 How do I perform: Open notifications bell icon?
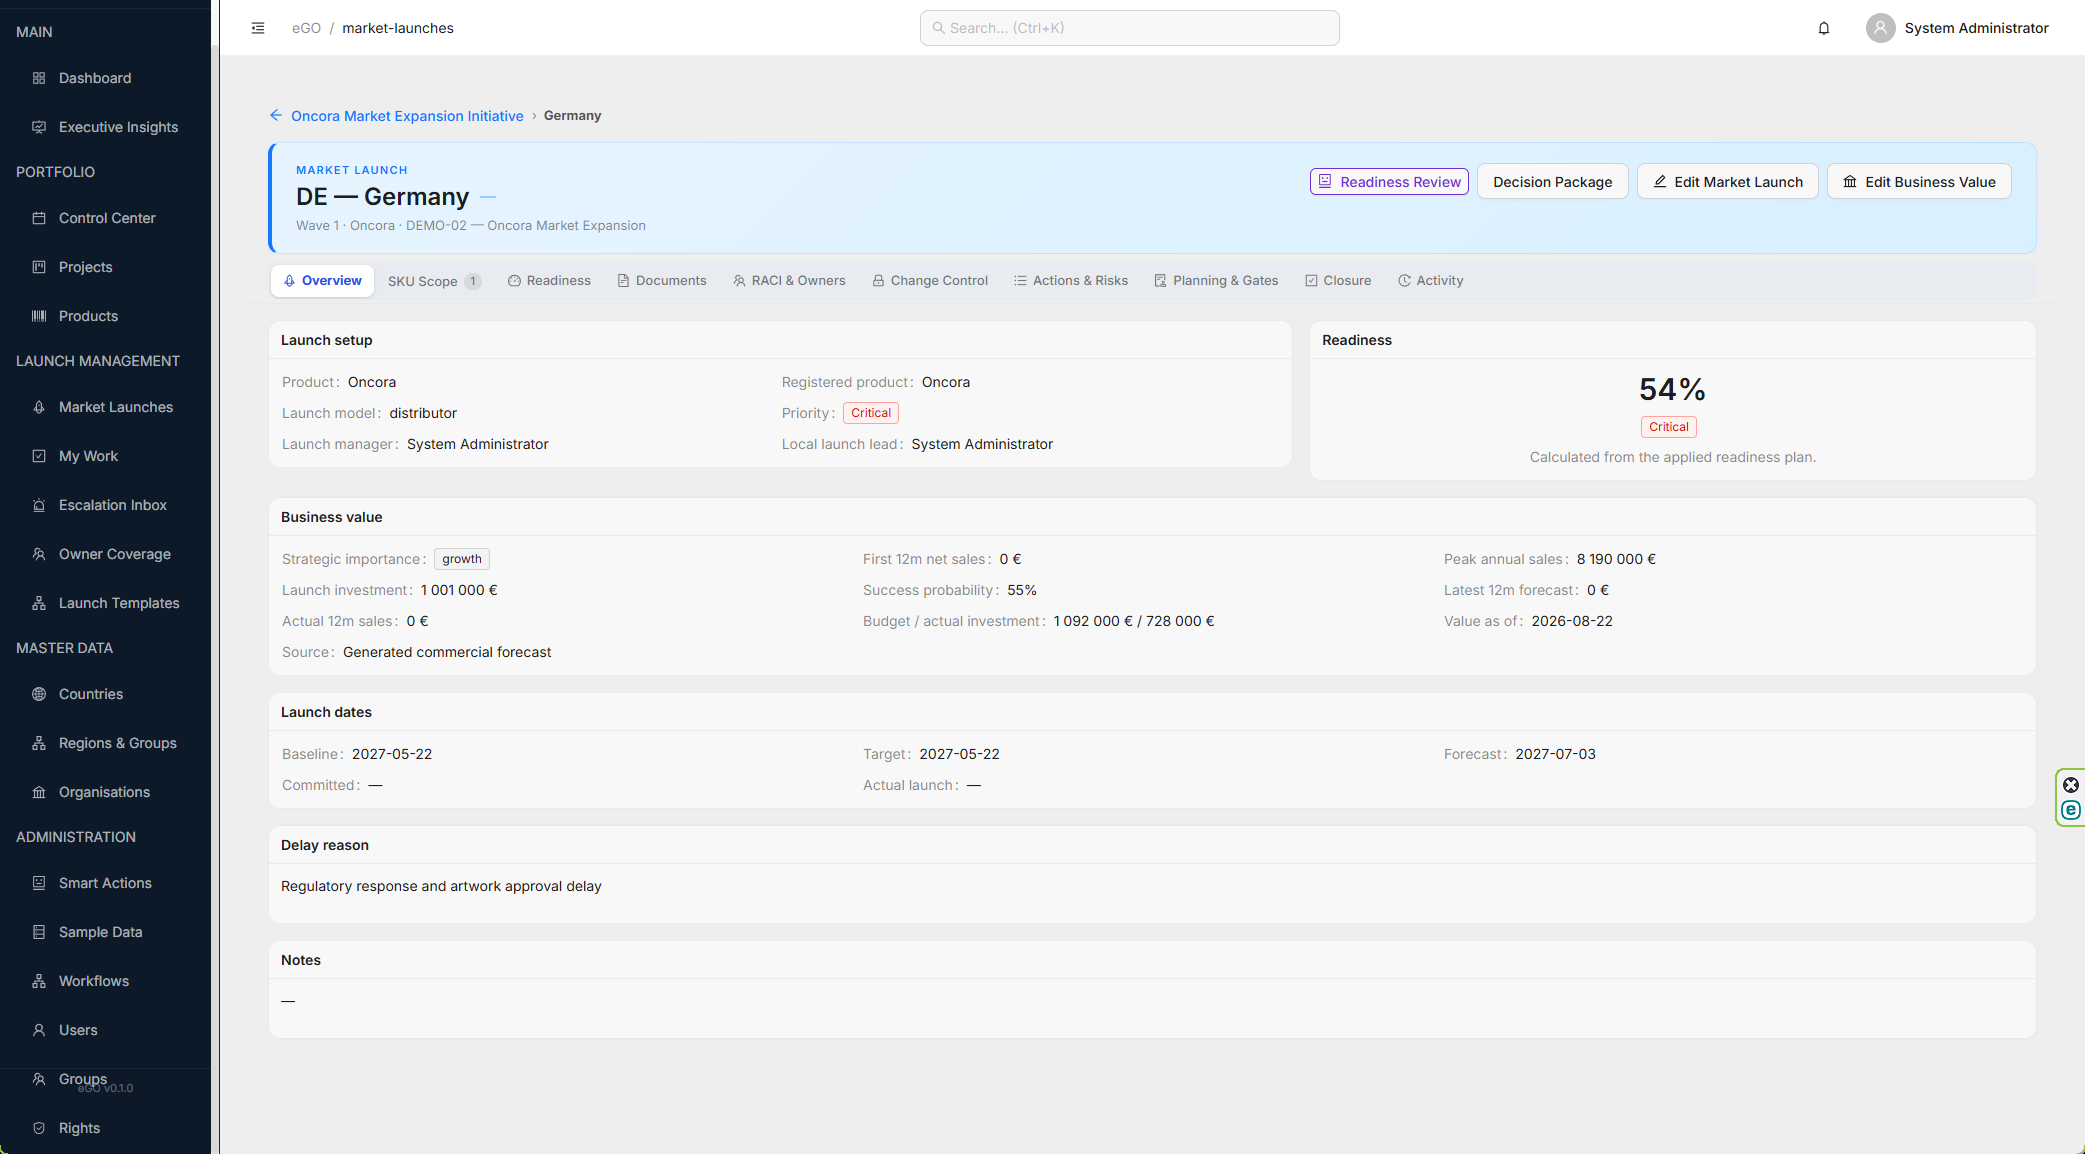click(x=1824, y=28)
